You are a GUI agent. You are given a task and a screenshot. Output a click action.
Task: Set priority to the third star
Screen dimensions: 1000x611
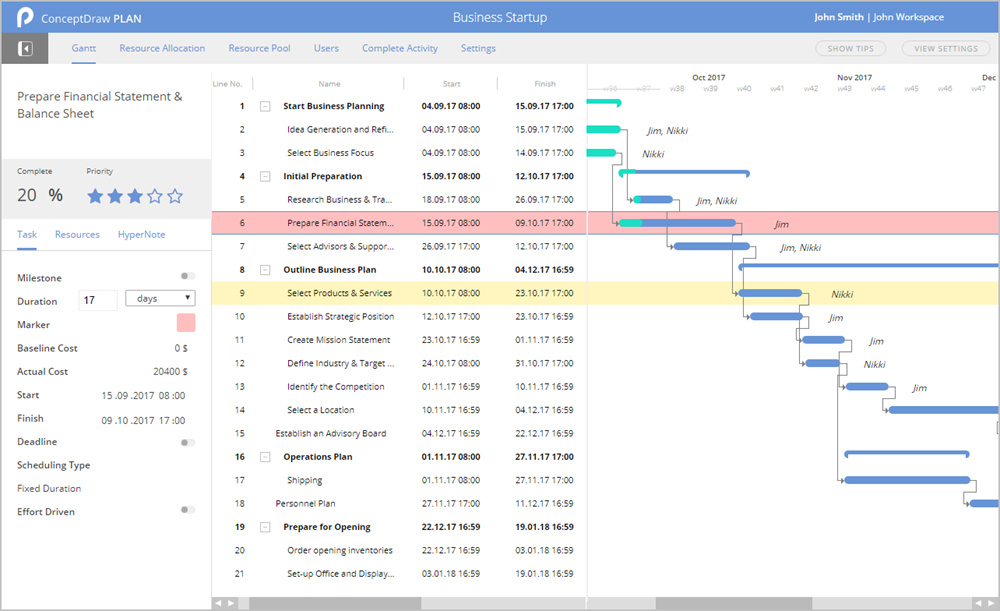click(135, 196)
